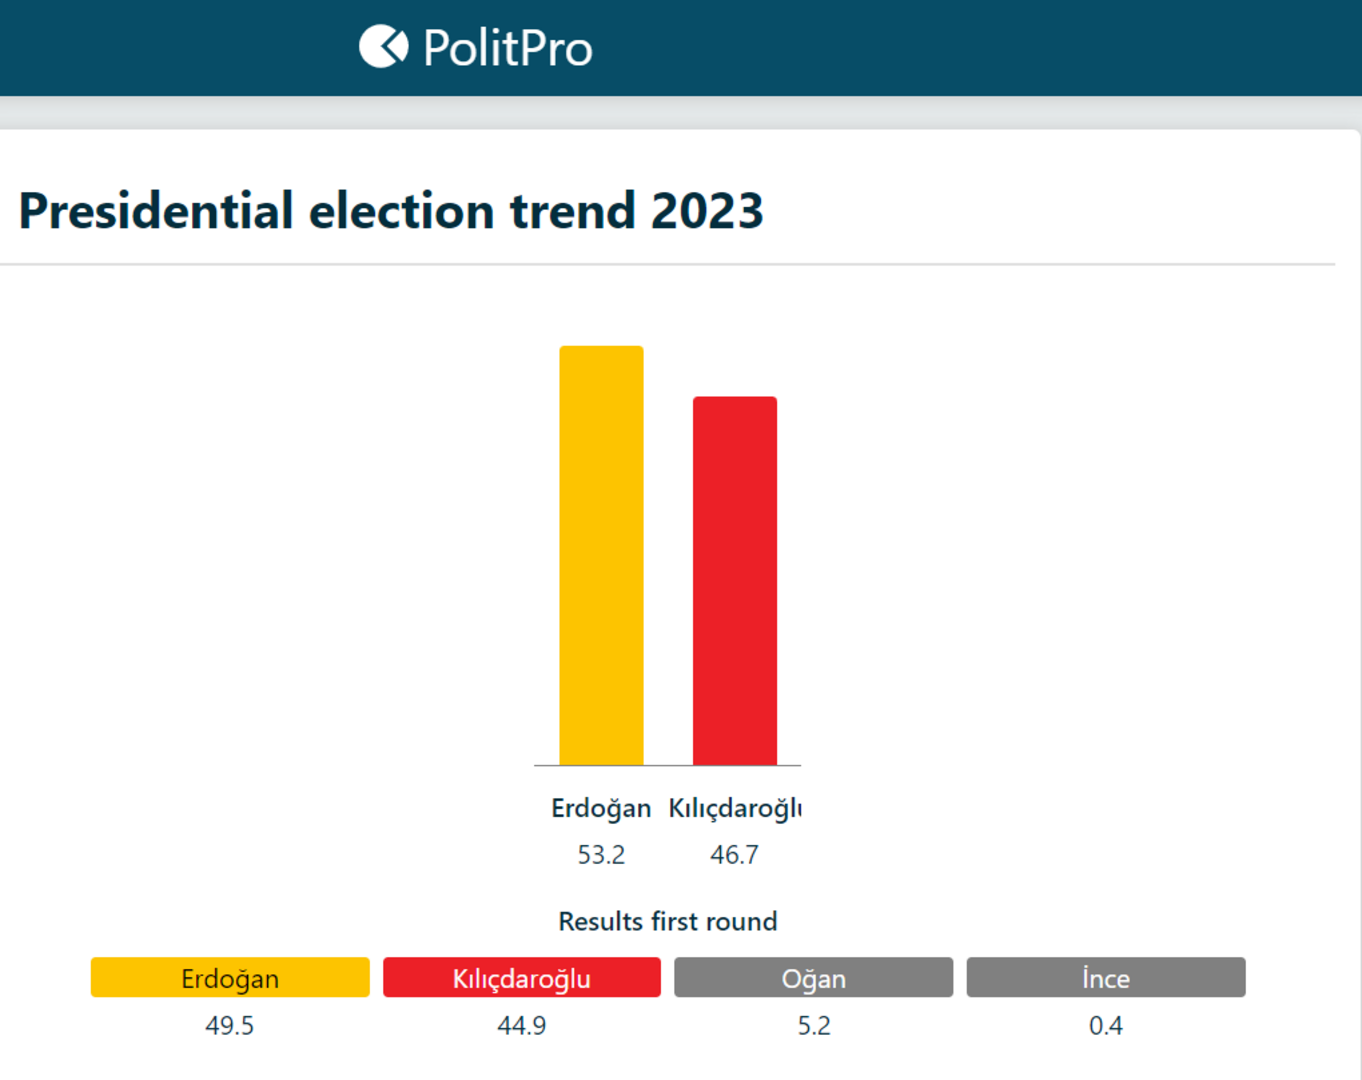Click the Presidential election trend 2023 heading

391,211
